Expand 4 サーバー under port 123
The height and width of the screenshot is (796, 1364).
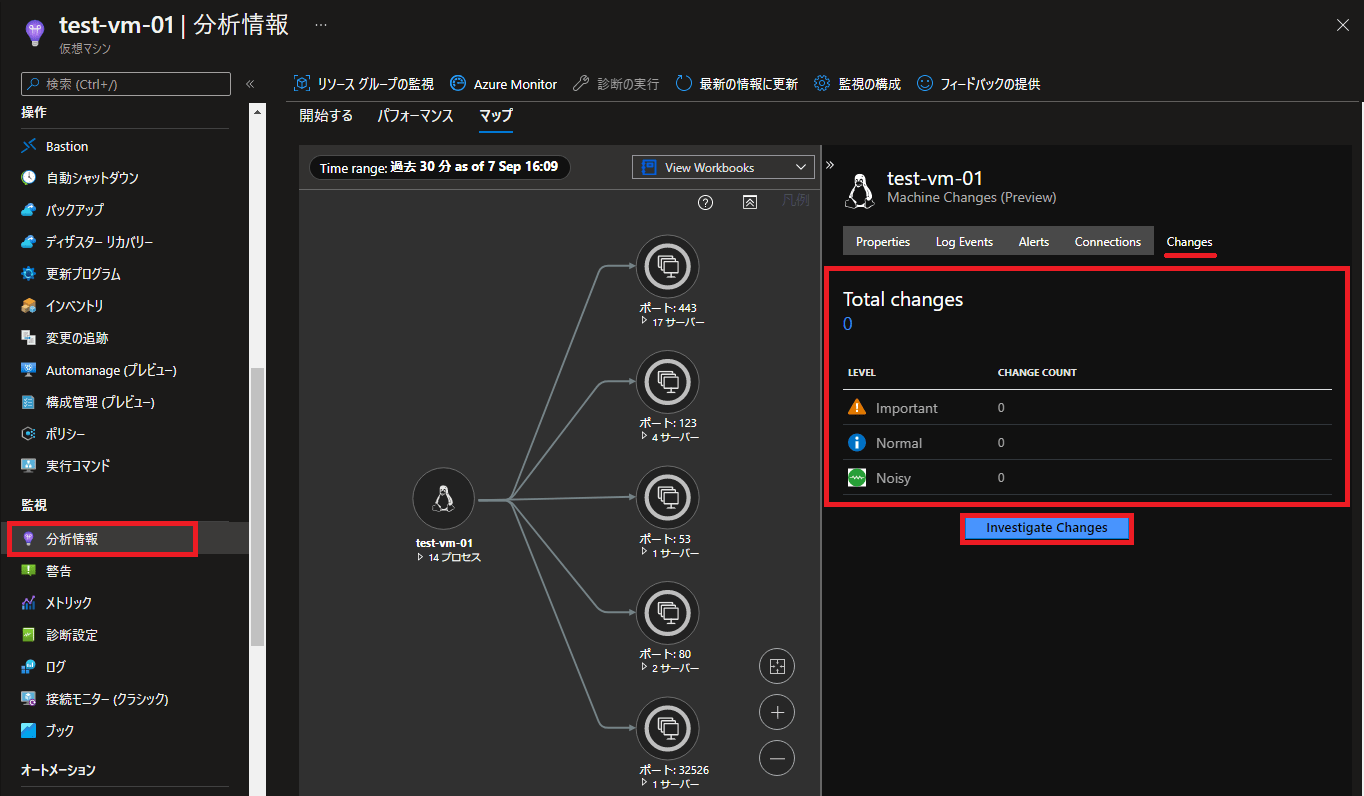click(x=670, y=437)
